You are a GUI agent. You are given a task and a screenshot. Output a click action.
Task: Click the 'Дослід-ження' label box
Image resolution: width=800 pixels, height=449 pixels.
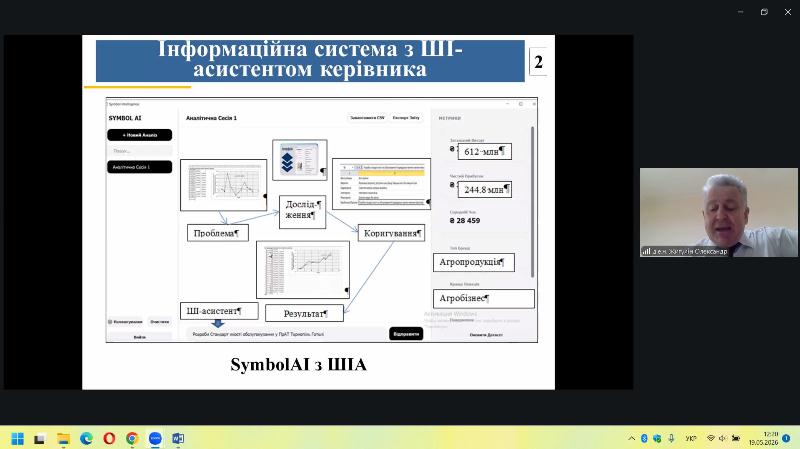303,211
